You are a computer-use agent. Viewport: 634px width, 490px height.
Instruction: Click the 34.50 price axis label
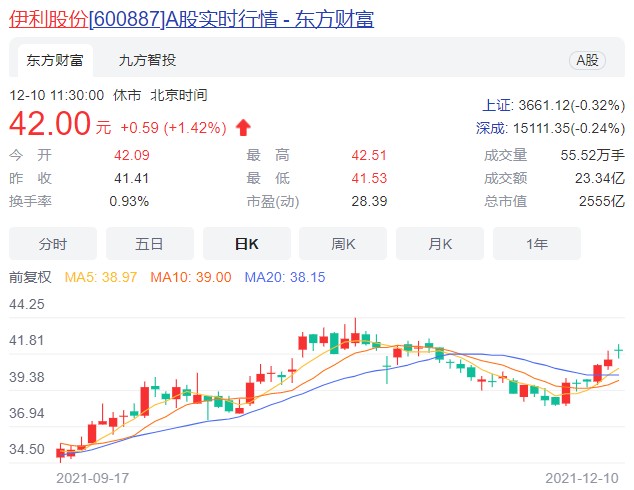[x=27, y=449]
